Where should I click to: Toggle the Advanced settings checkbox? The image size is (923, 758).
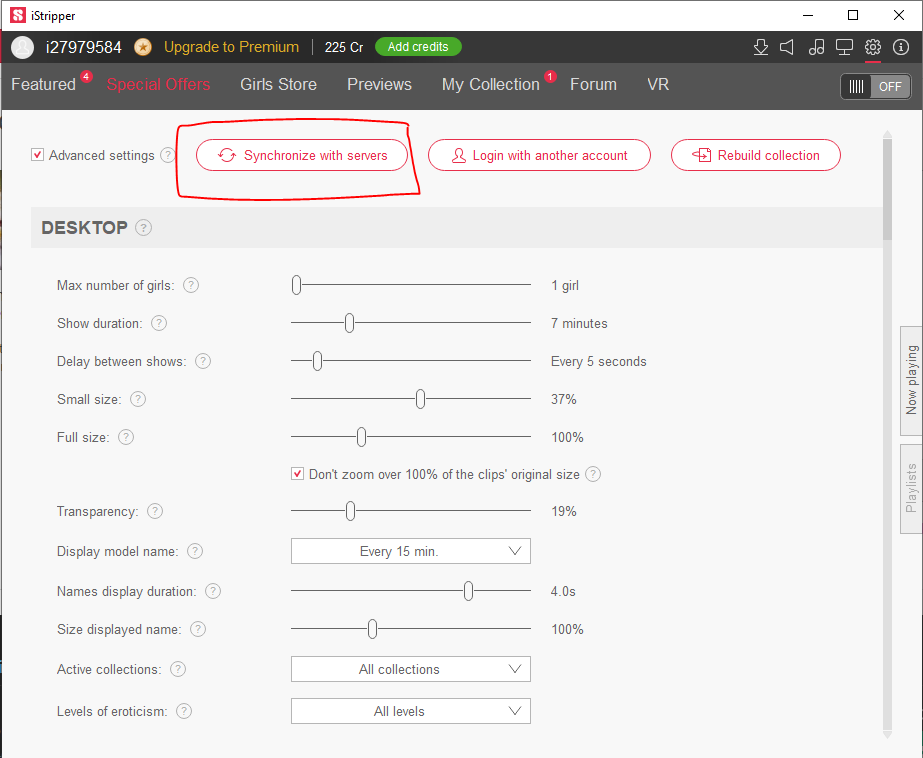(37, 155)
